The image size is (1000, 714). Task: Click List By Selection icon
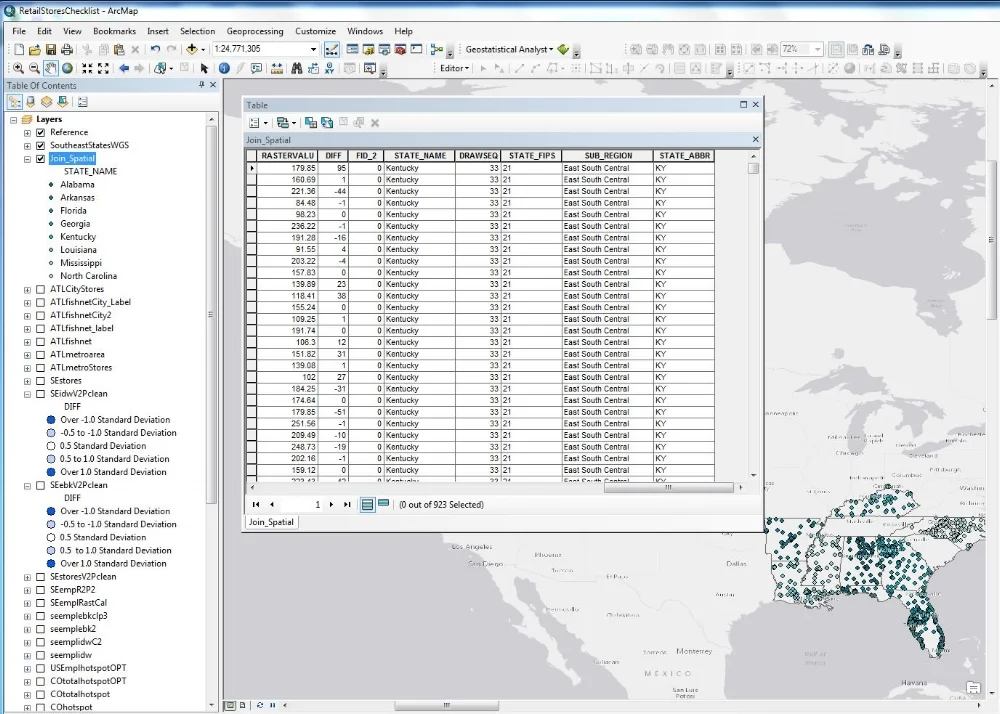point(62,101)
